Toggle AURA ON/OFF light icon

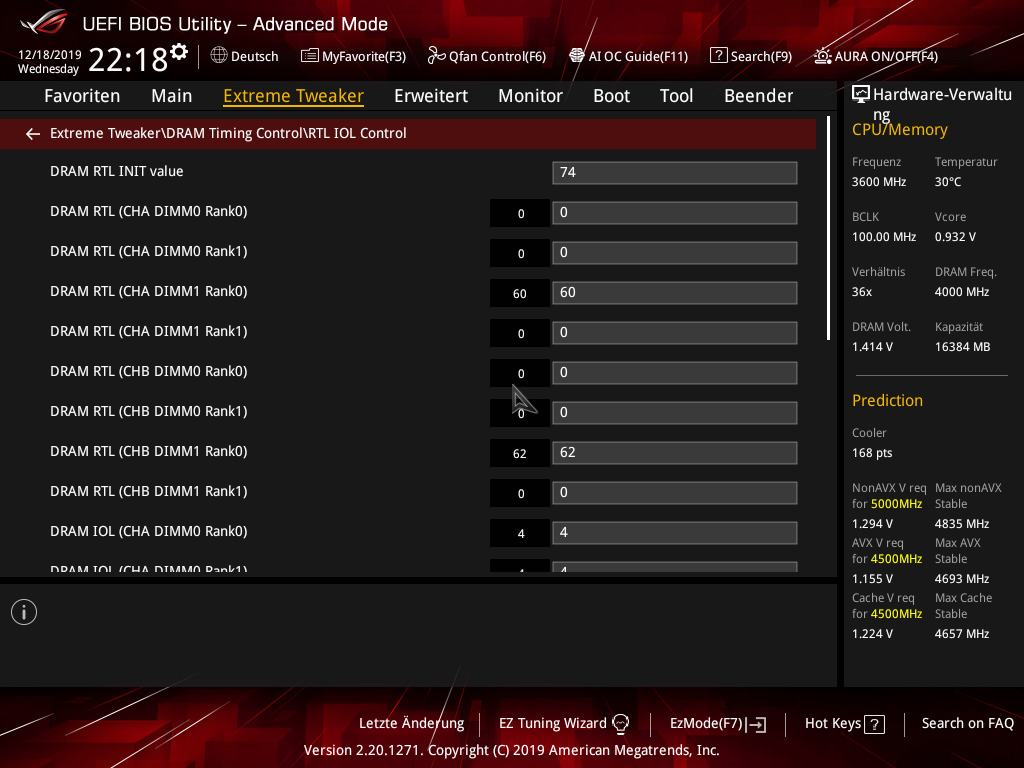823,56
